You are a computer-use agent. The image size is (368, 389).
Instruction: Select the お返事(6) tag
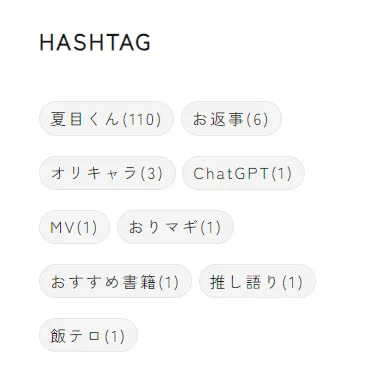pyautogui.click(x=231, y=119)
